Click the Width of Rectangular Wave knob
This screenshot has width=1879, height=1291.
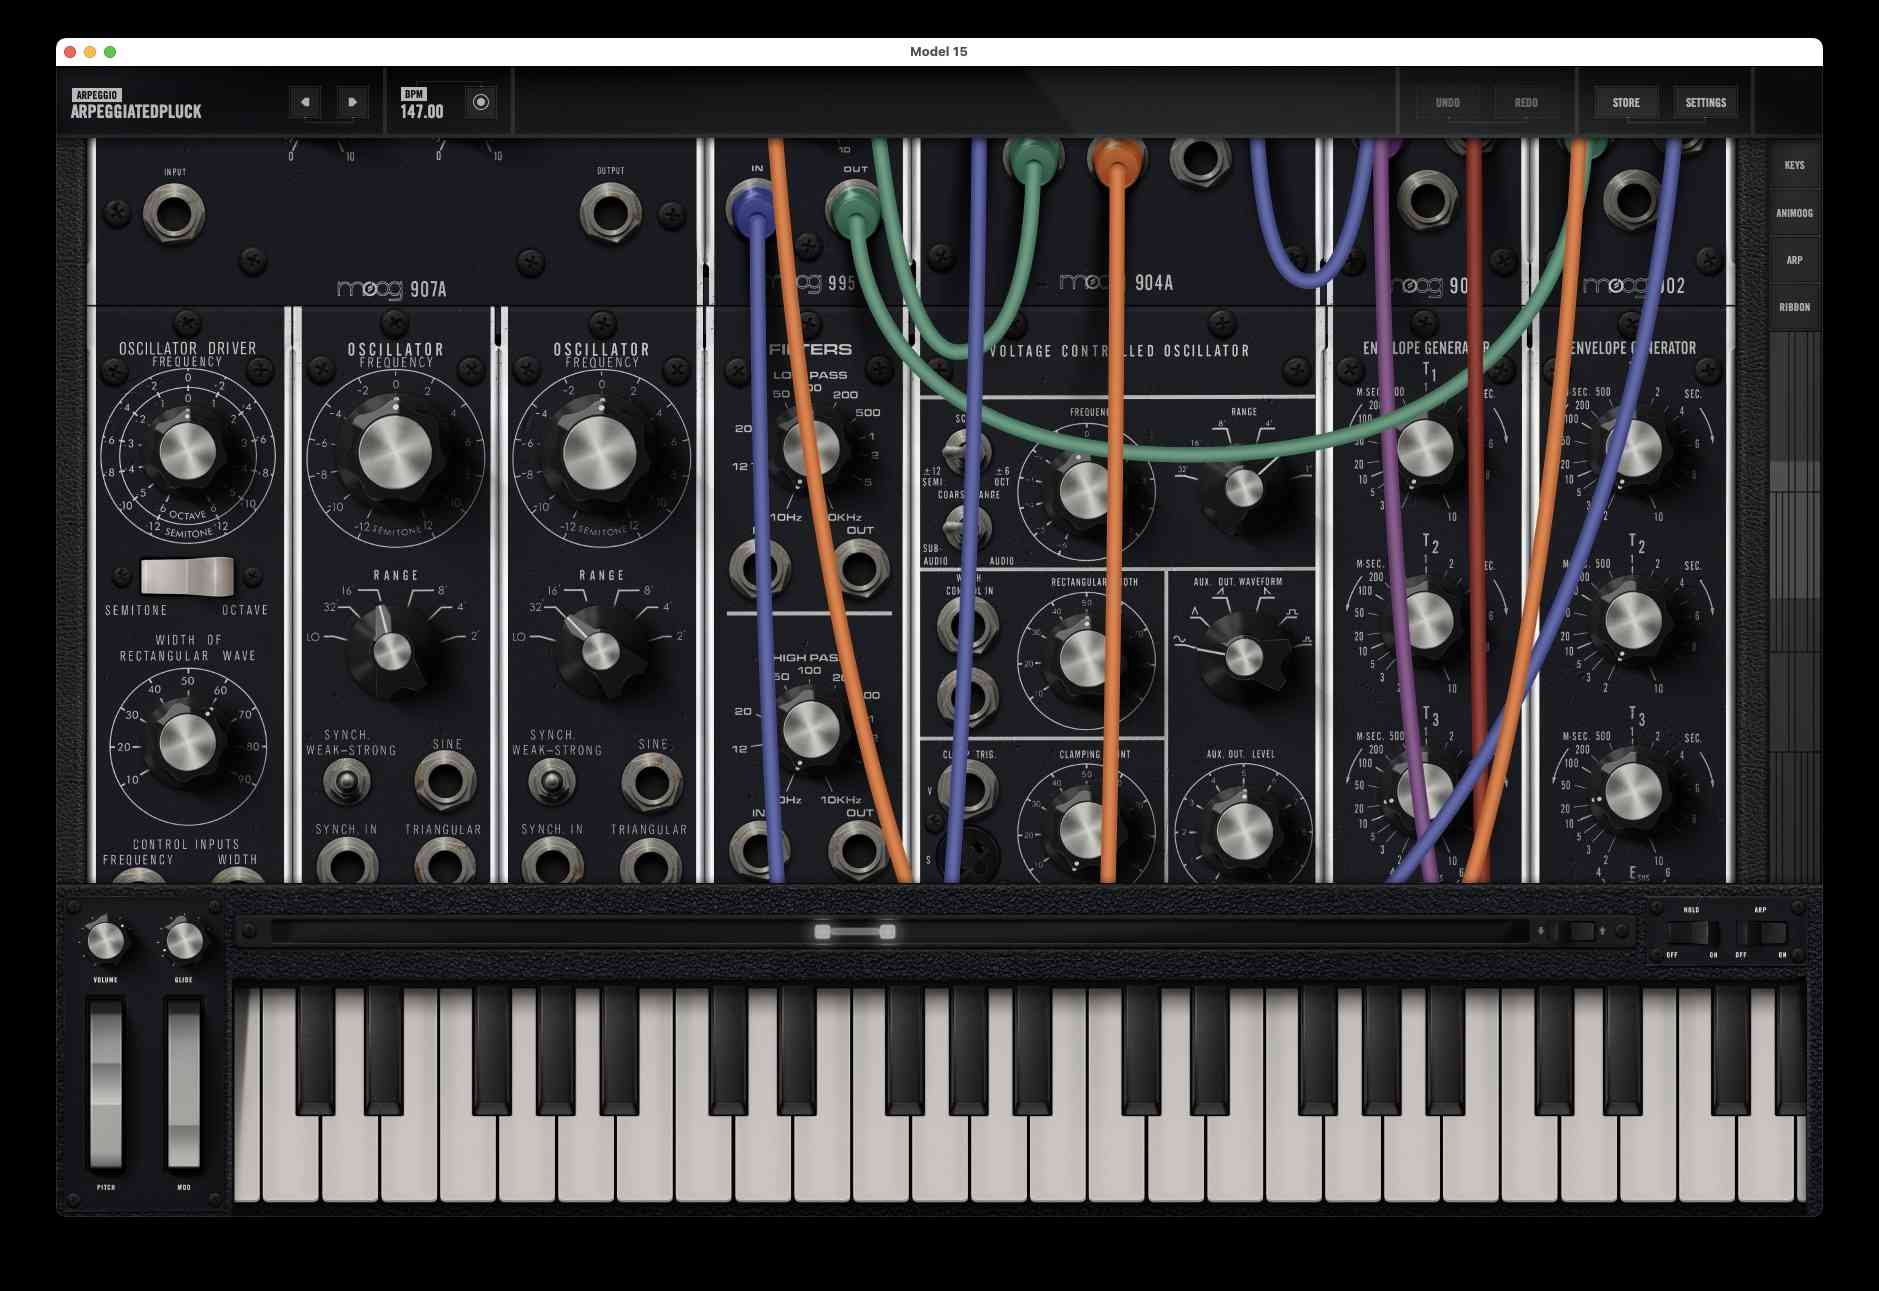(187, 742)
